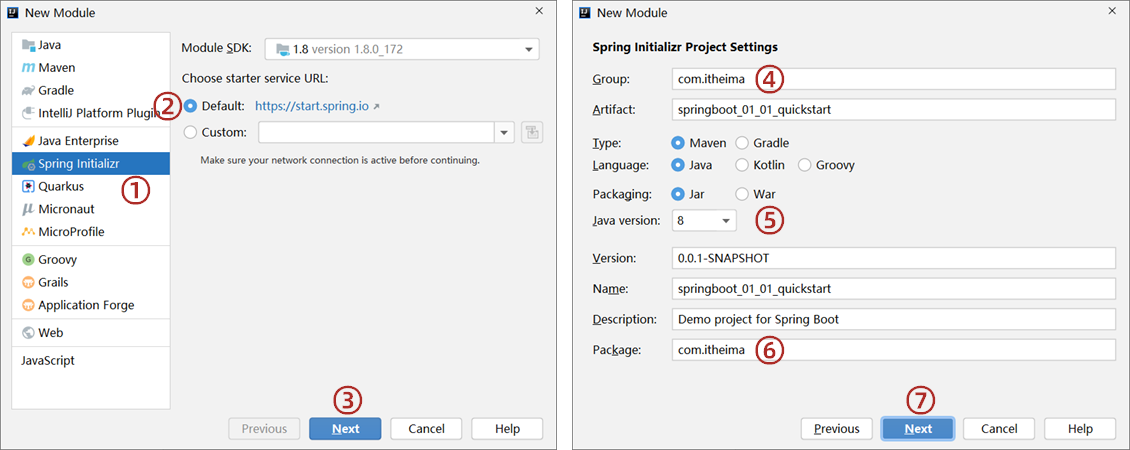Pick the Grails icon in module types
The image size is (1130, 450).
click(29, 282)
